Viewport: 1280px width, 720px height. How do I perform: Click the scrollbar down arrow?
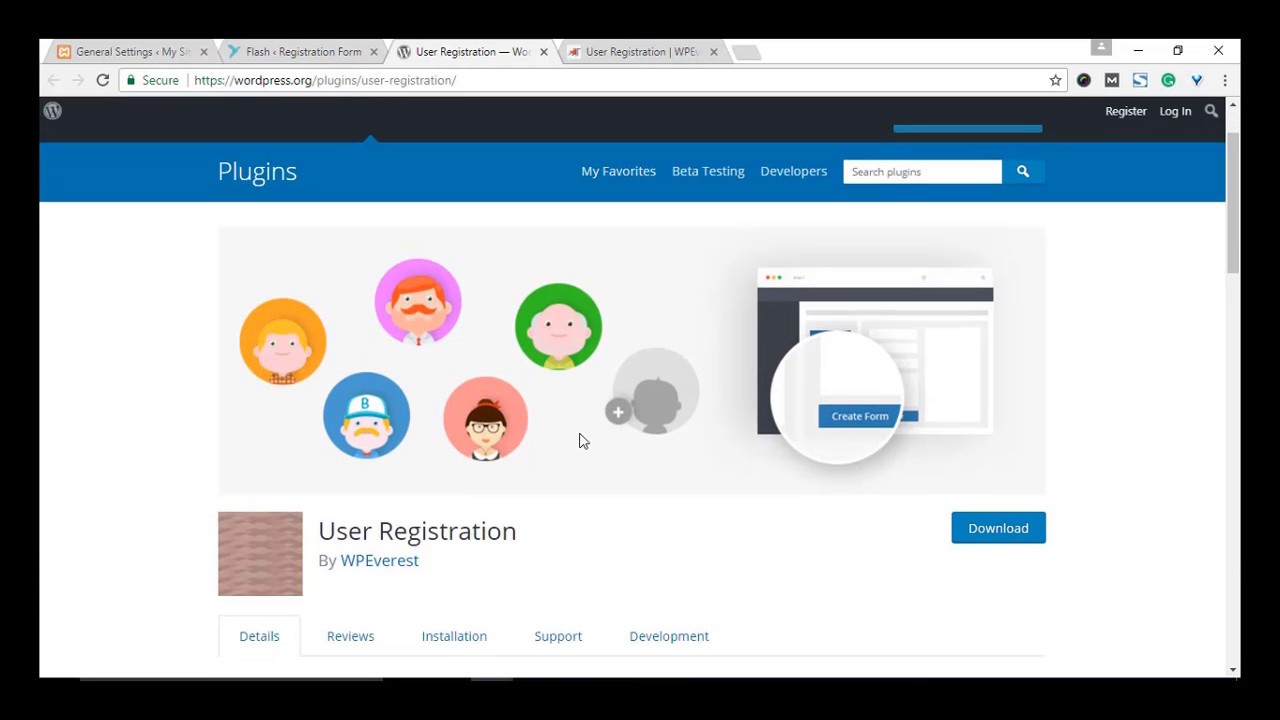coord(1233,669)
